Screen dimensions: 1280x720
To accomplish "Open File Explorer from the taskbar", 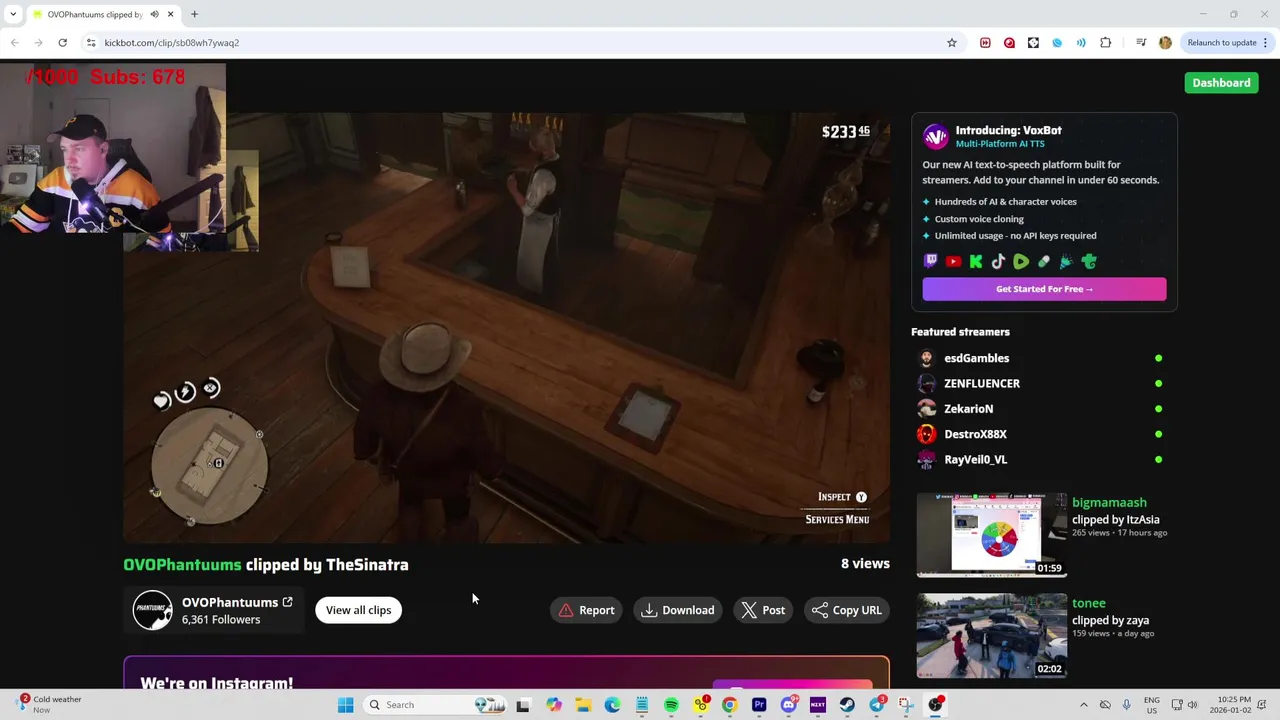I will pos(583,705).
